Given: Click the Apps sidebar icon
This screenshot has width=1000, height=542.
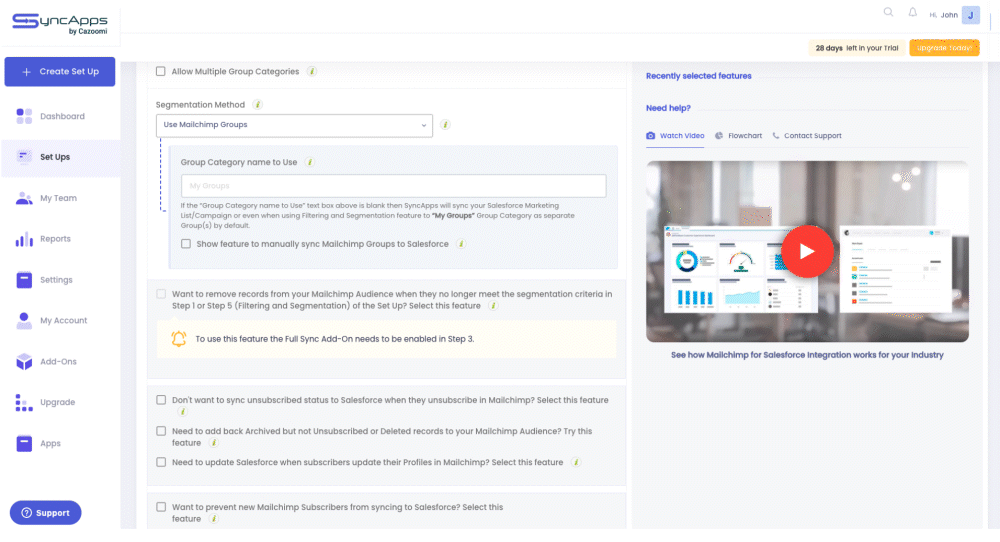Looking at the screenshot, I should coord(24,443).
